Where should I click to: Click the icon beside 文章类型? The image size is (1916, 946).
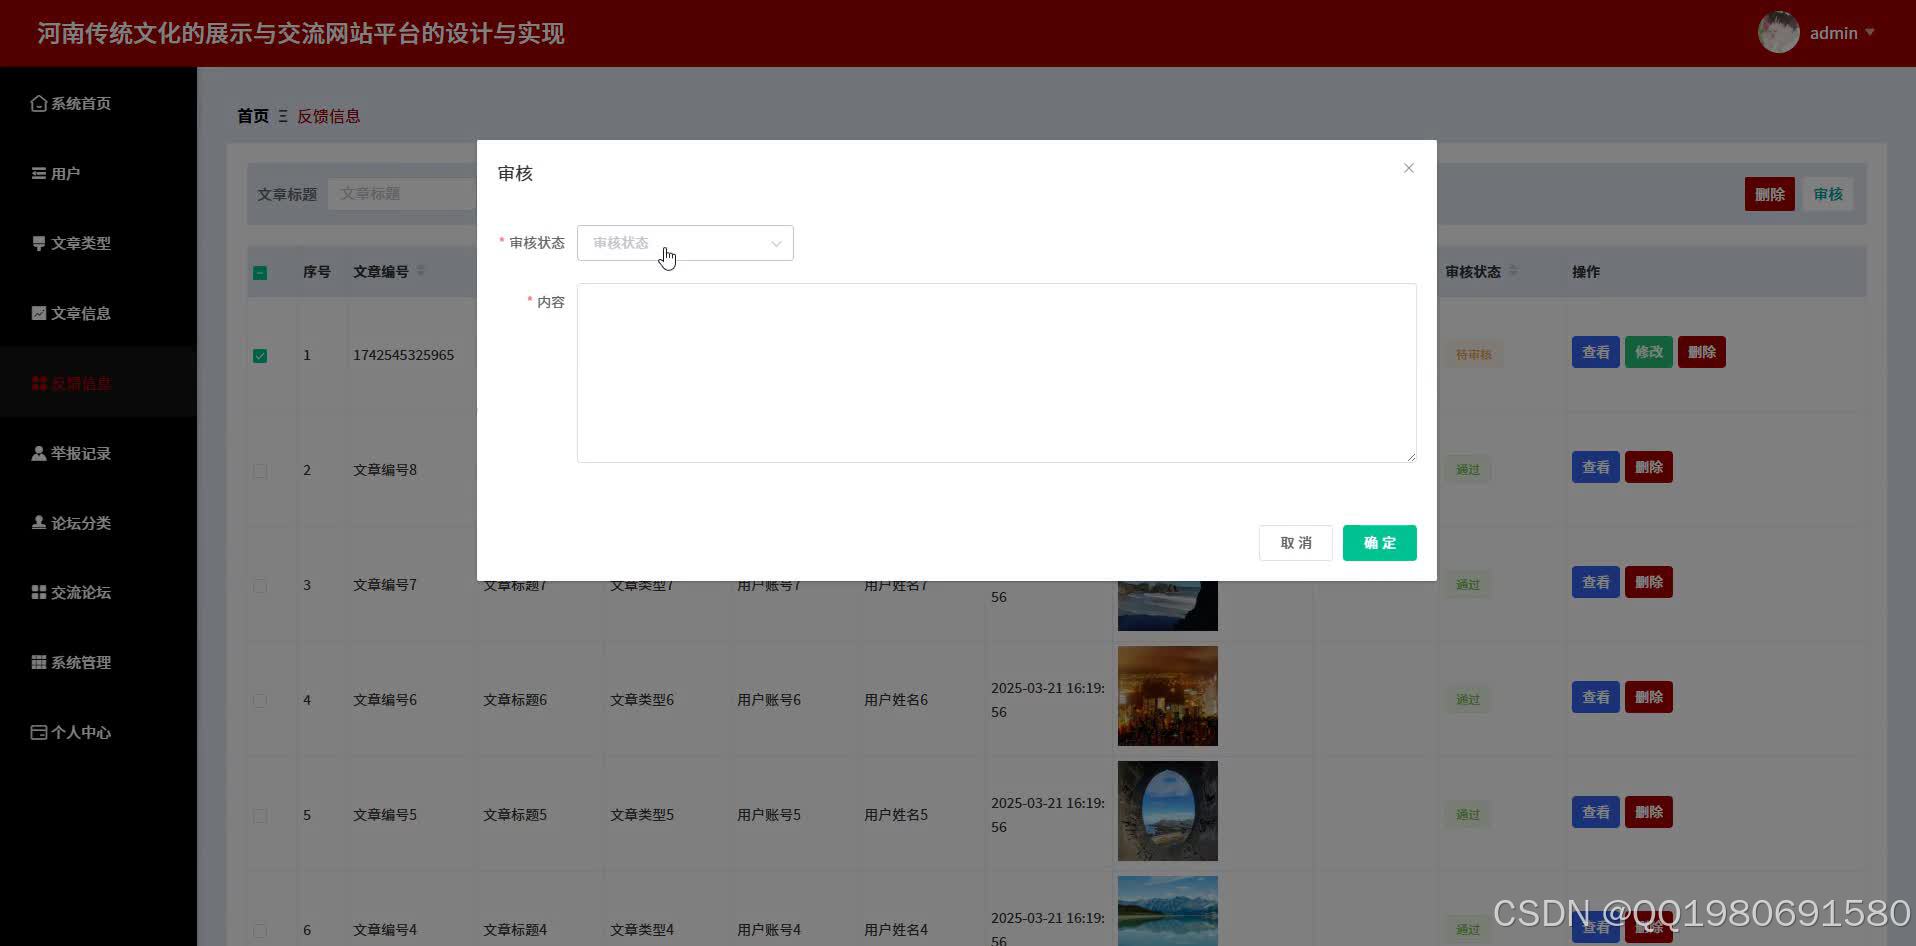pos(39,243)
